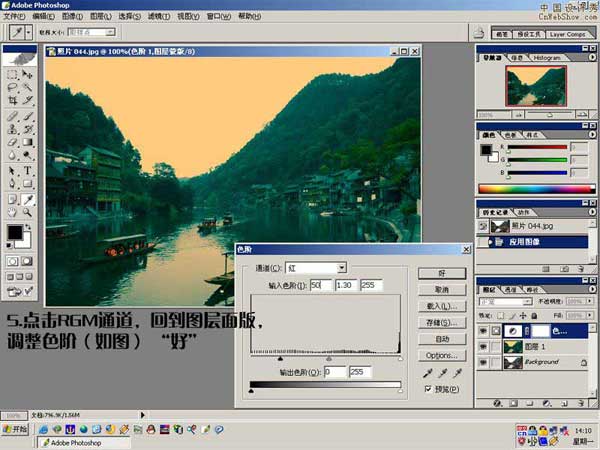This screenshot has width=600, height=450.
Task: Open the 窗口(W) menu
Action: pyautogui.click(x=218, y=16)
